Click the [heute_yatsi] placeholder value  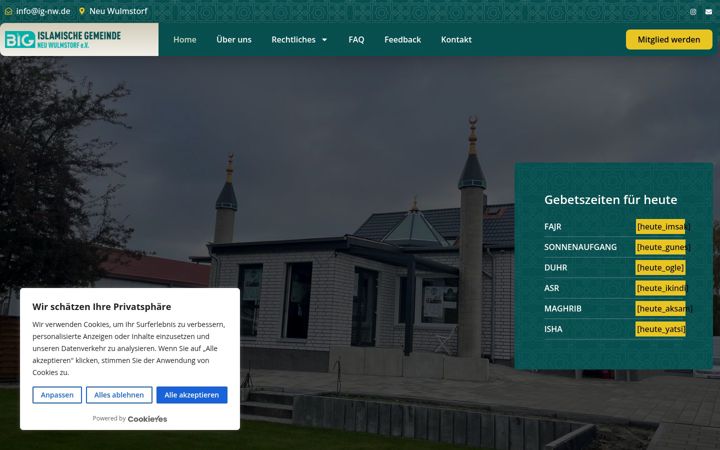tap(661, 329)
